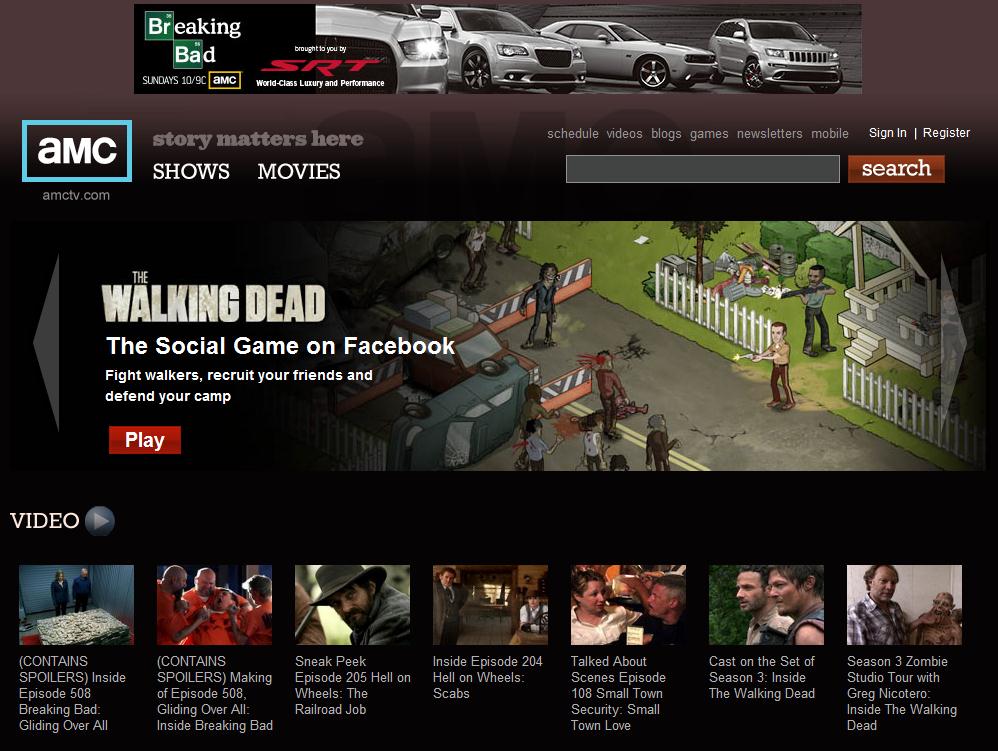Click 'The Social Game on Facebook' headline
Screen dimensions: 998x751
click(x=280, y=346)
